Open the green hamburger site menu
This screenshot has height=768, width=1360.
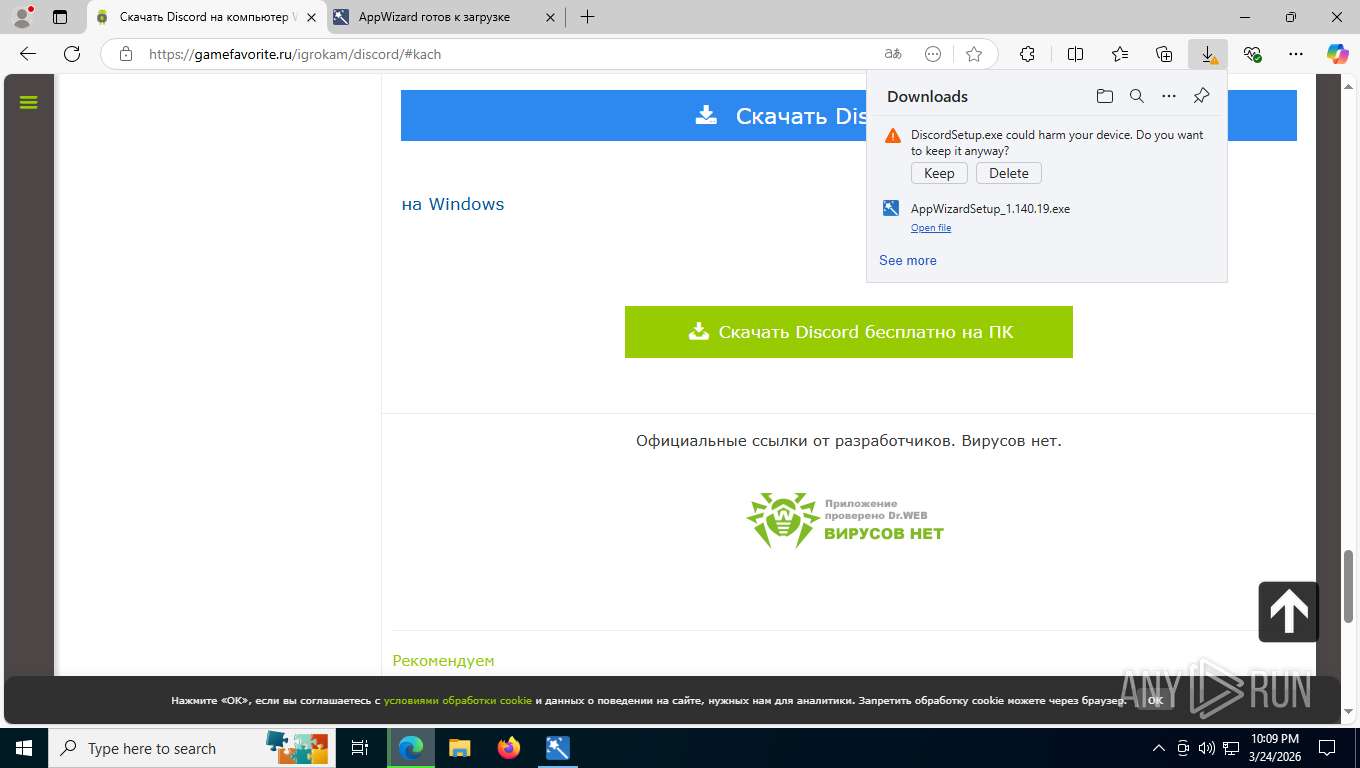pyautogui.click(x=28, y=102)
